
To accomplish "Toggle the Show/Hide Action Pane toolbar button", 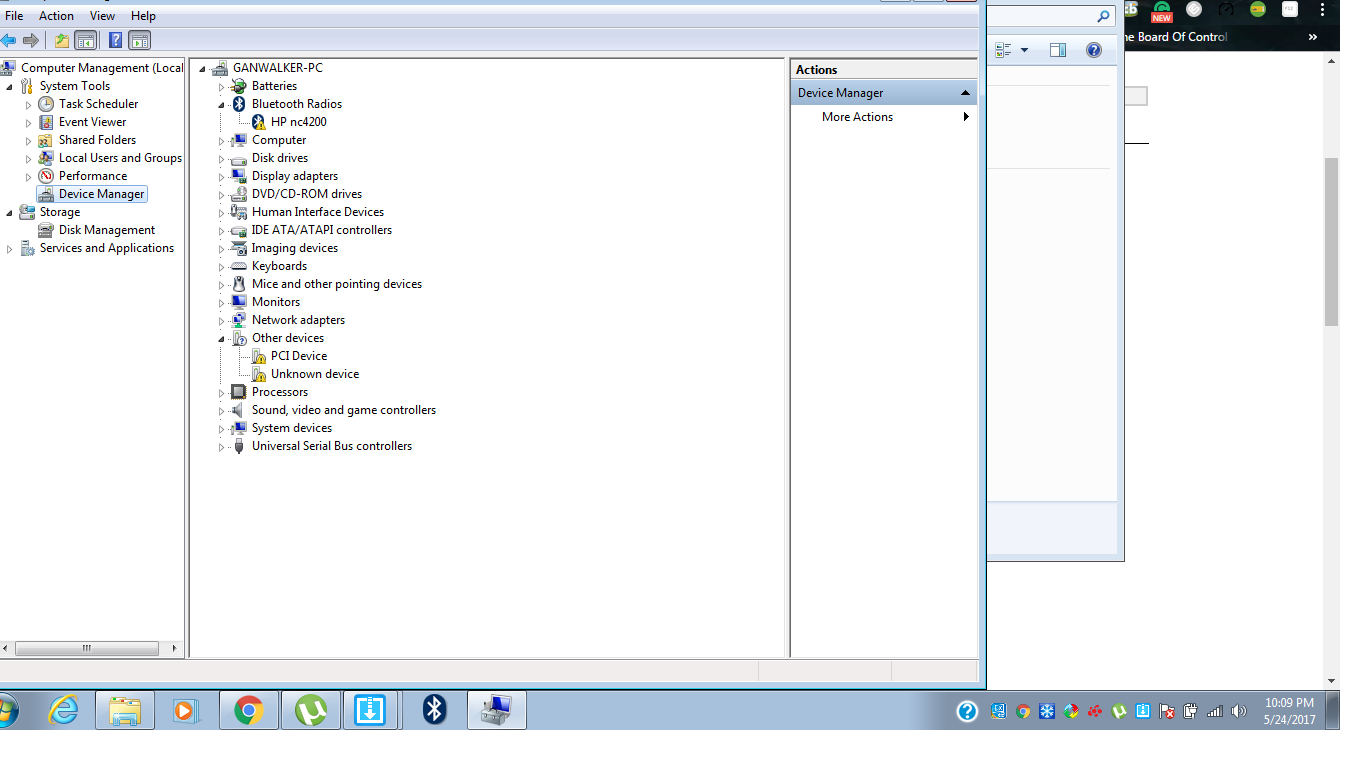I will (140, 40).
